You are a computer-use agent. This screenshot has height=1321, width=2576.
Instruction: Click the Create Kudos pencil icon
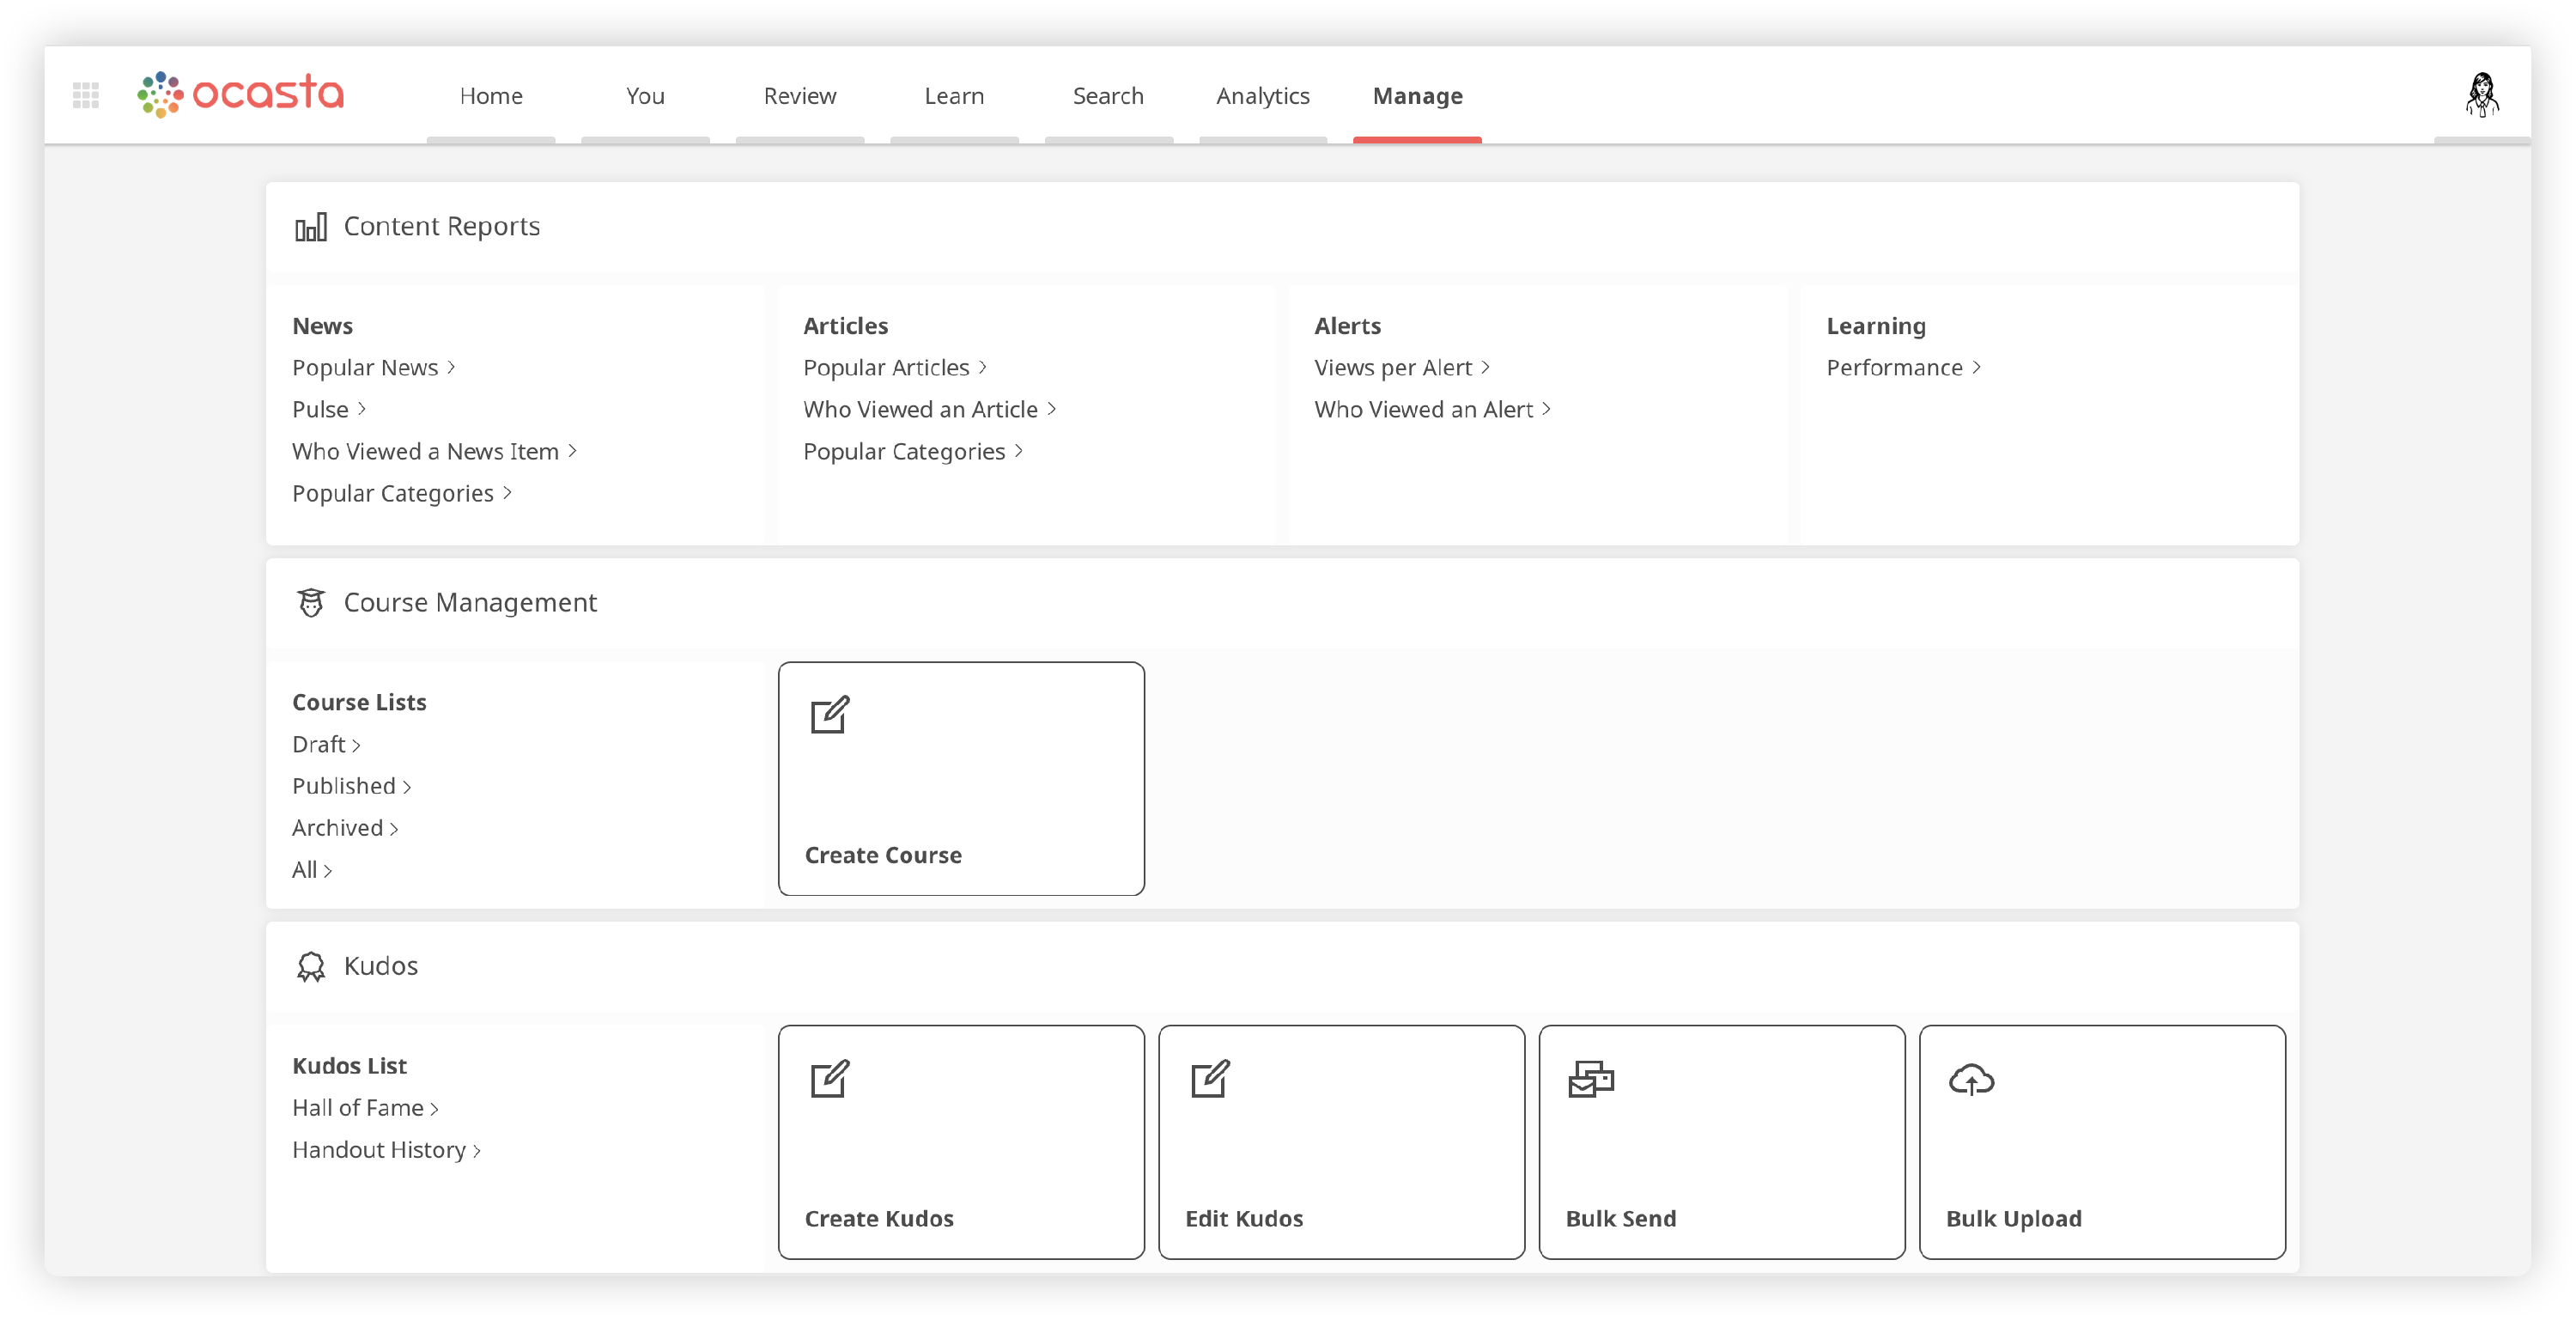tap(830, 1078)
